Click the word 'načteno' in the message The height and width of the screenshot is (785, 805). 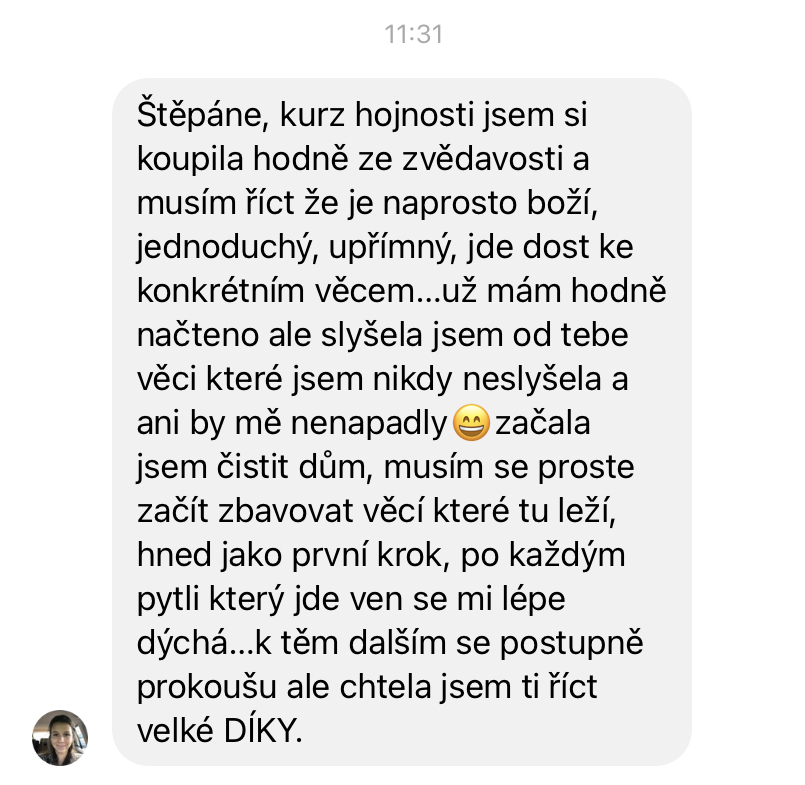[198, 336]
